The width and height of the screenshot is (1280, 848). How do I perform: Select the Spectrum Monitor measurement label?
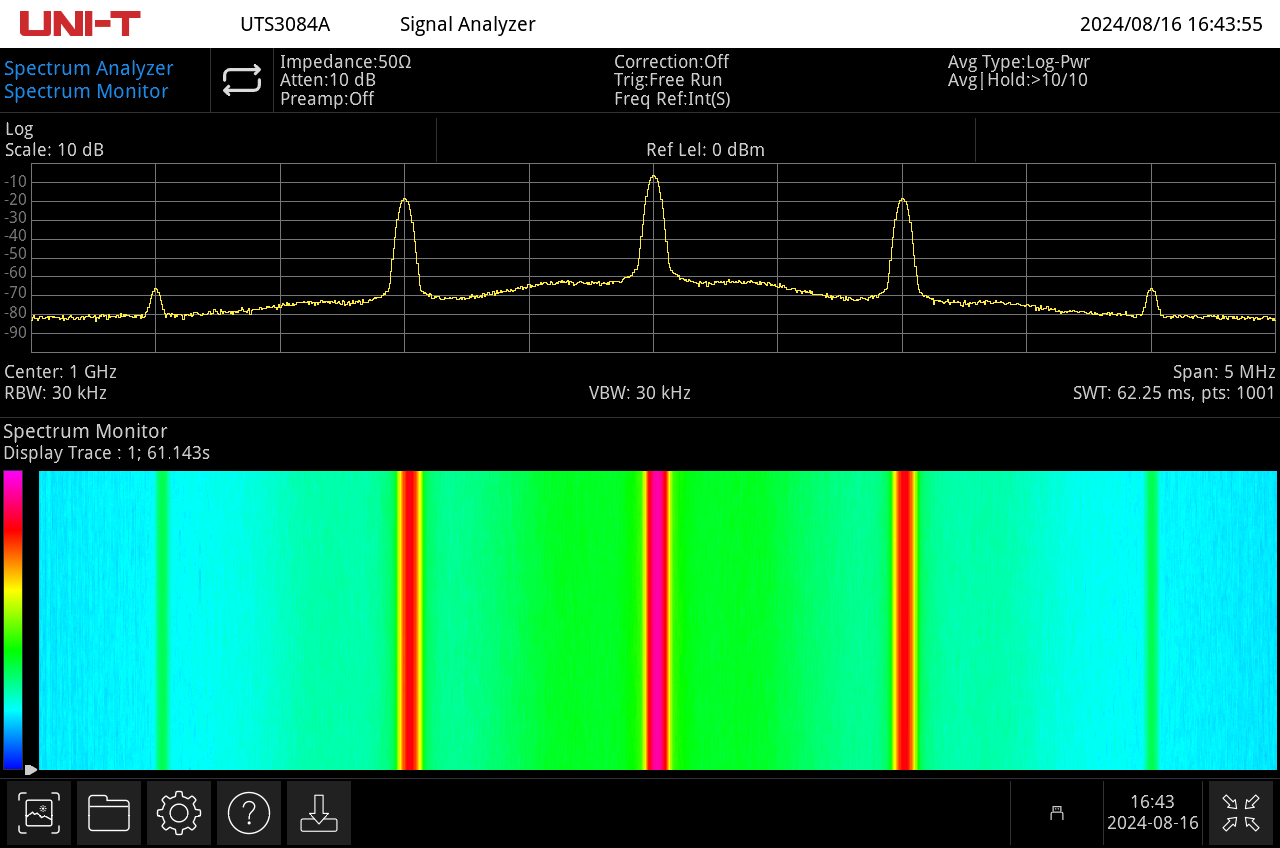point(86,91)
